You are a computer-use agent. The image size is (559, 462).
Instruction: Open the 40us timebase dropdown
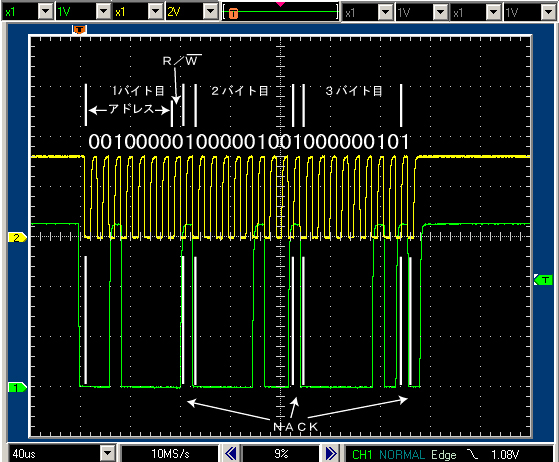(x=107, y=453)
